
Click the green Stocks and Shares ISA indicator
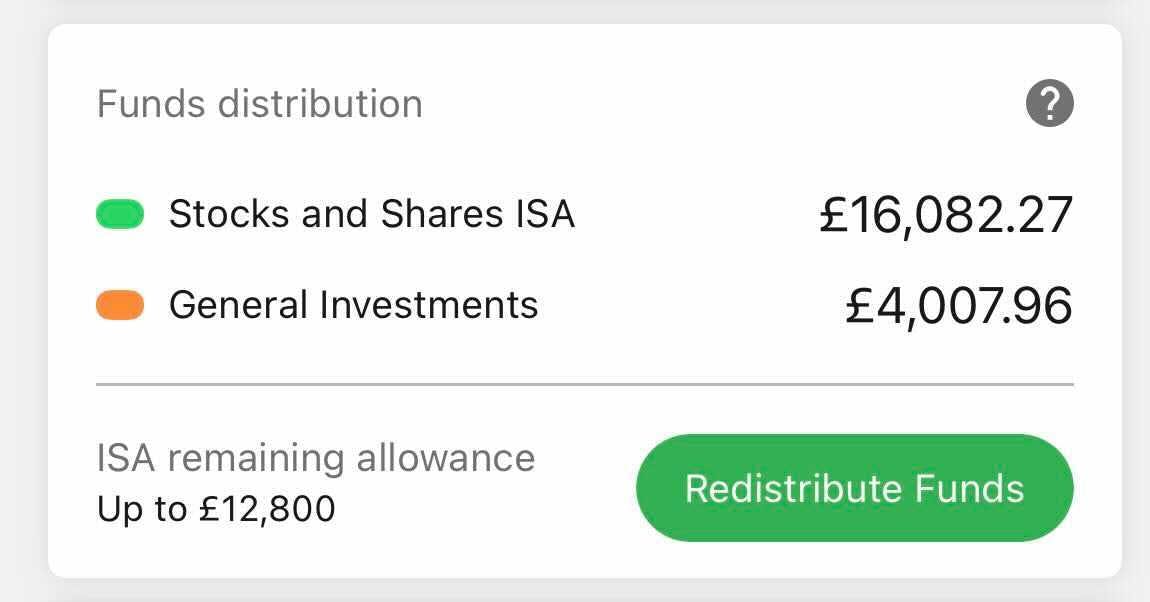click(120, 214)
